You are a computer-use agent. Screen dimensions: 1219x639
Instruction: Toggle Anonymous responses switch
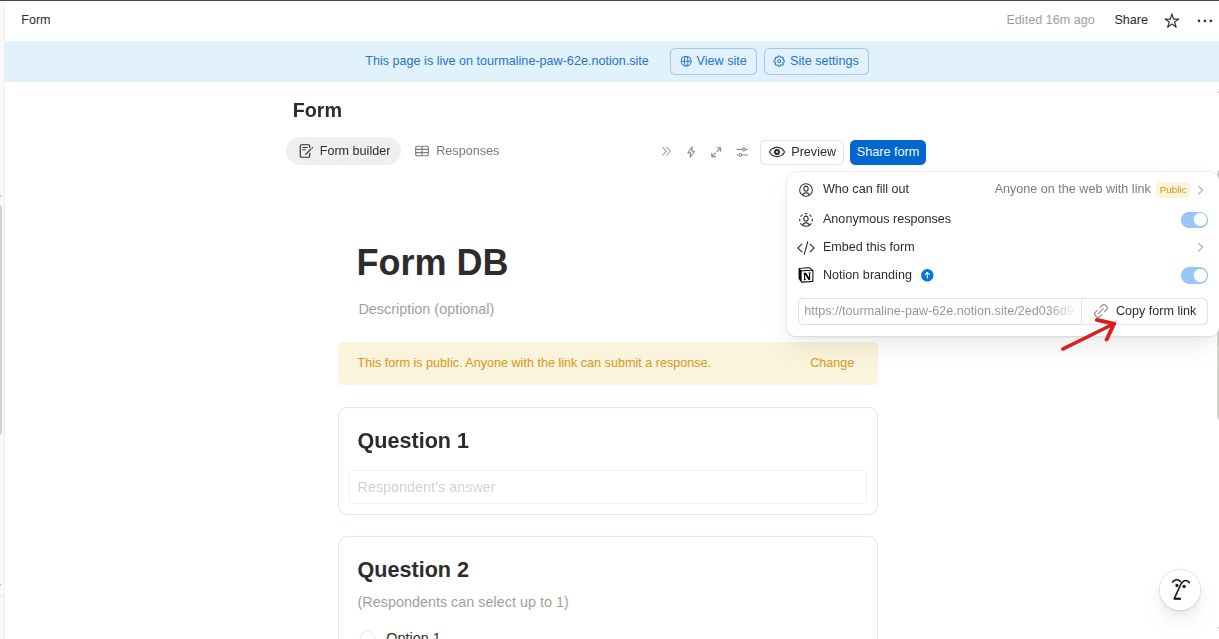point(1193,220)
